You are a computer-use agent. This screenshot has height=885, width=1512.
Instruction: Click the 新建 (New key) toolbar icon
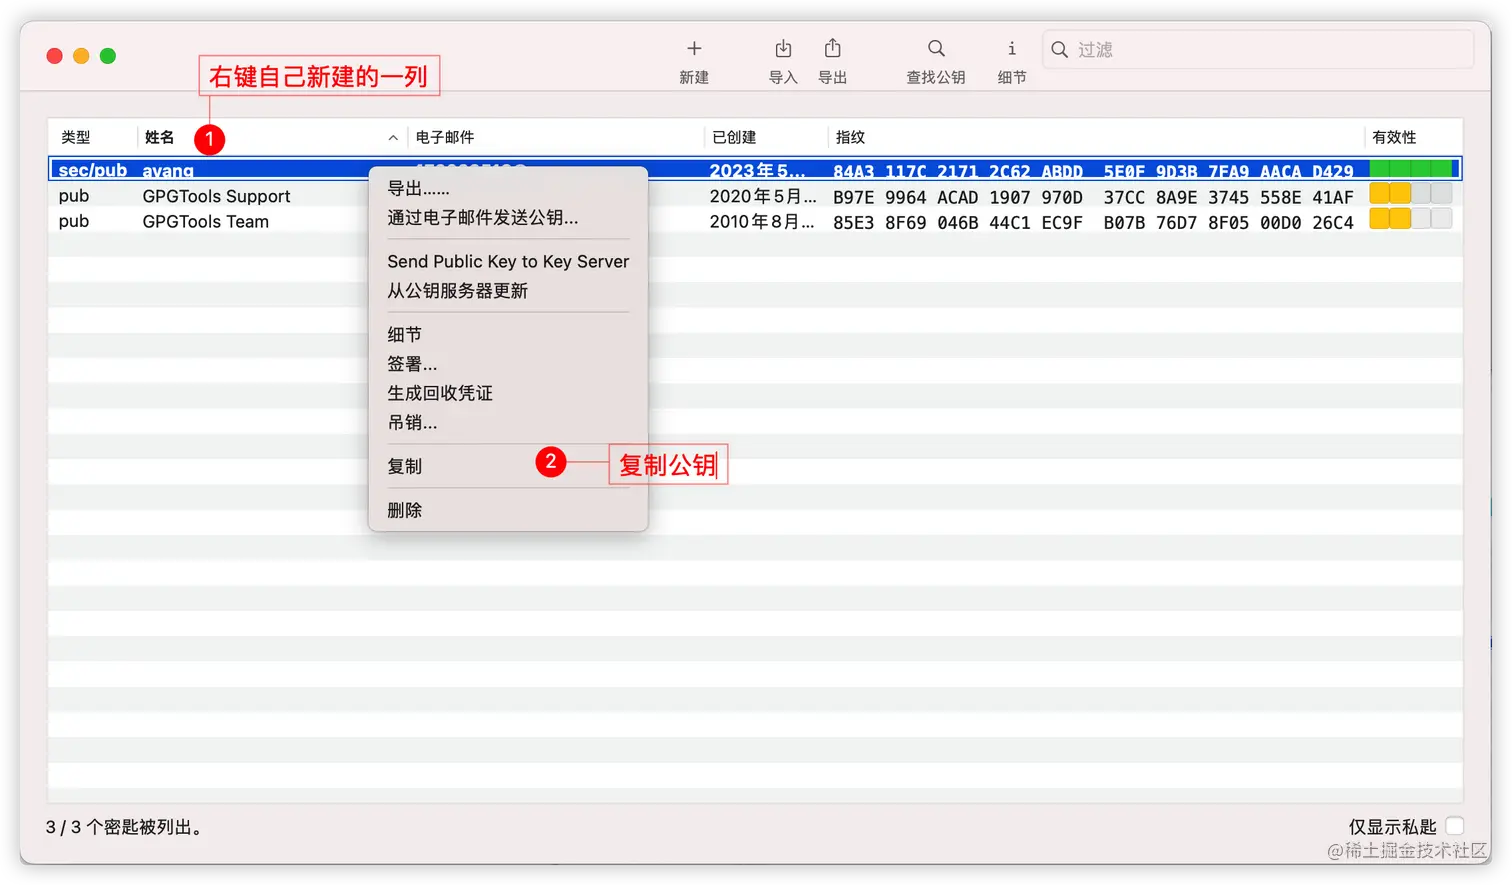coord(694,49)
